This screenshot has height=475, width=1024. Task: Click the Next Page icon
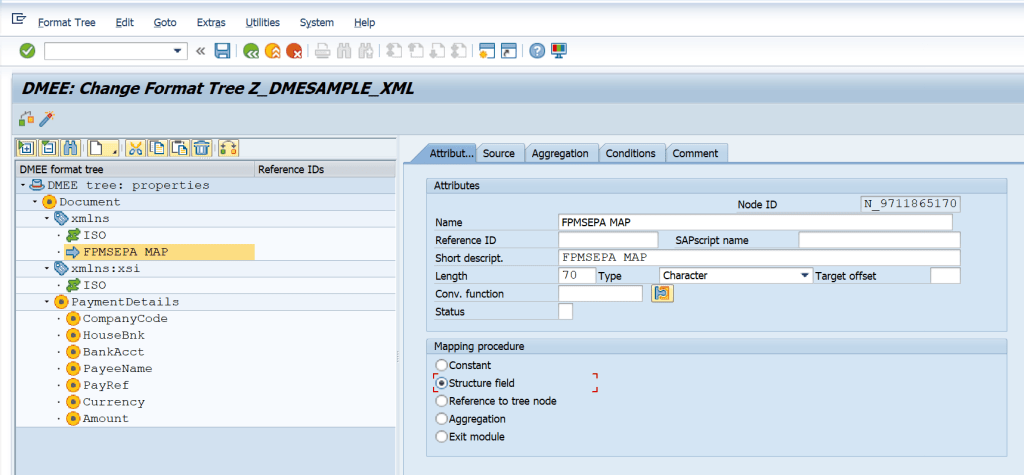[x=437, y=51]
